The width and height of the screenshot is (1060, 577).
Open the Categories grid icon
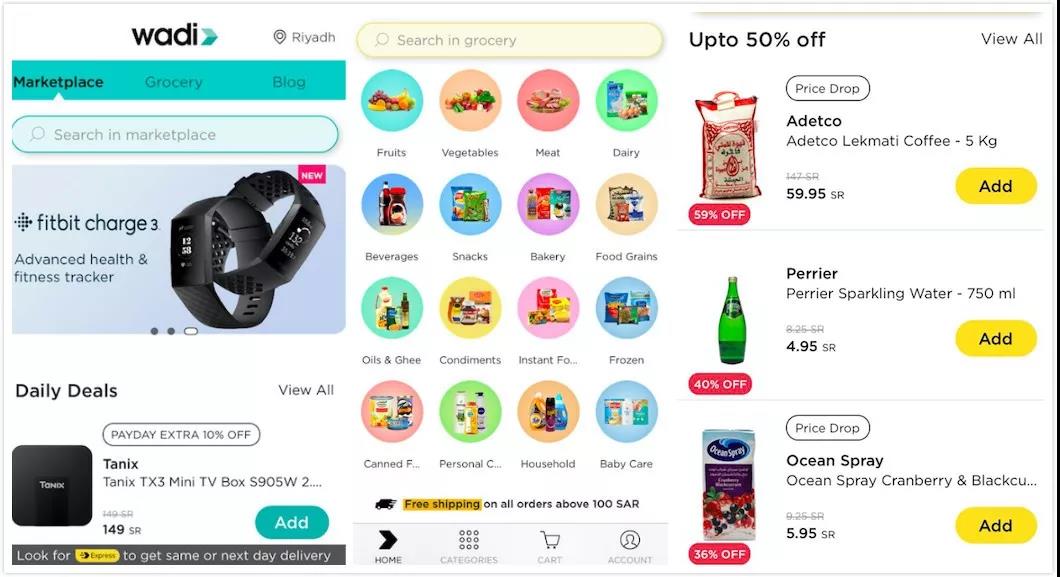(468, 539)
